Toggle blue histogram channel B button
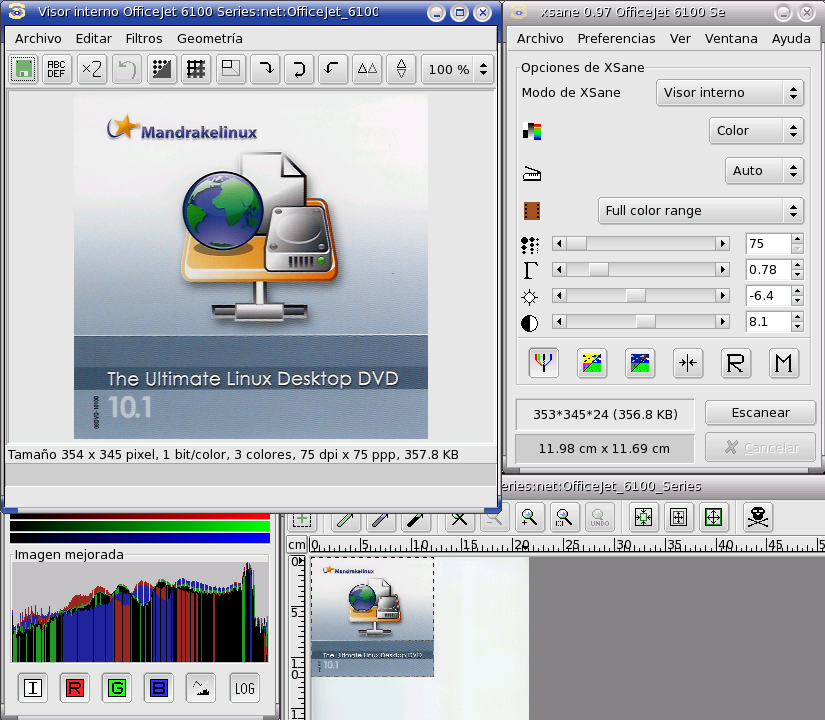 [159, 687]
